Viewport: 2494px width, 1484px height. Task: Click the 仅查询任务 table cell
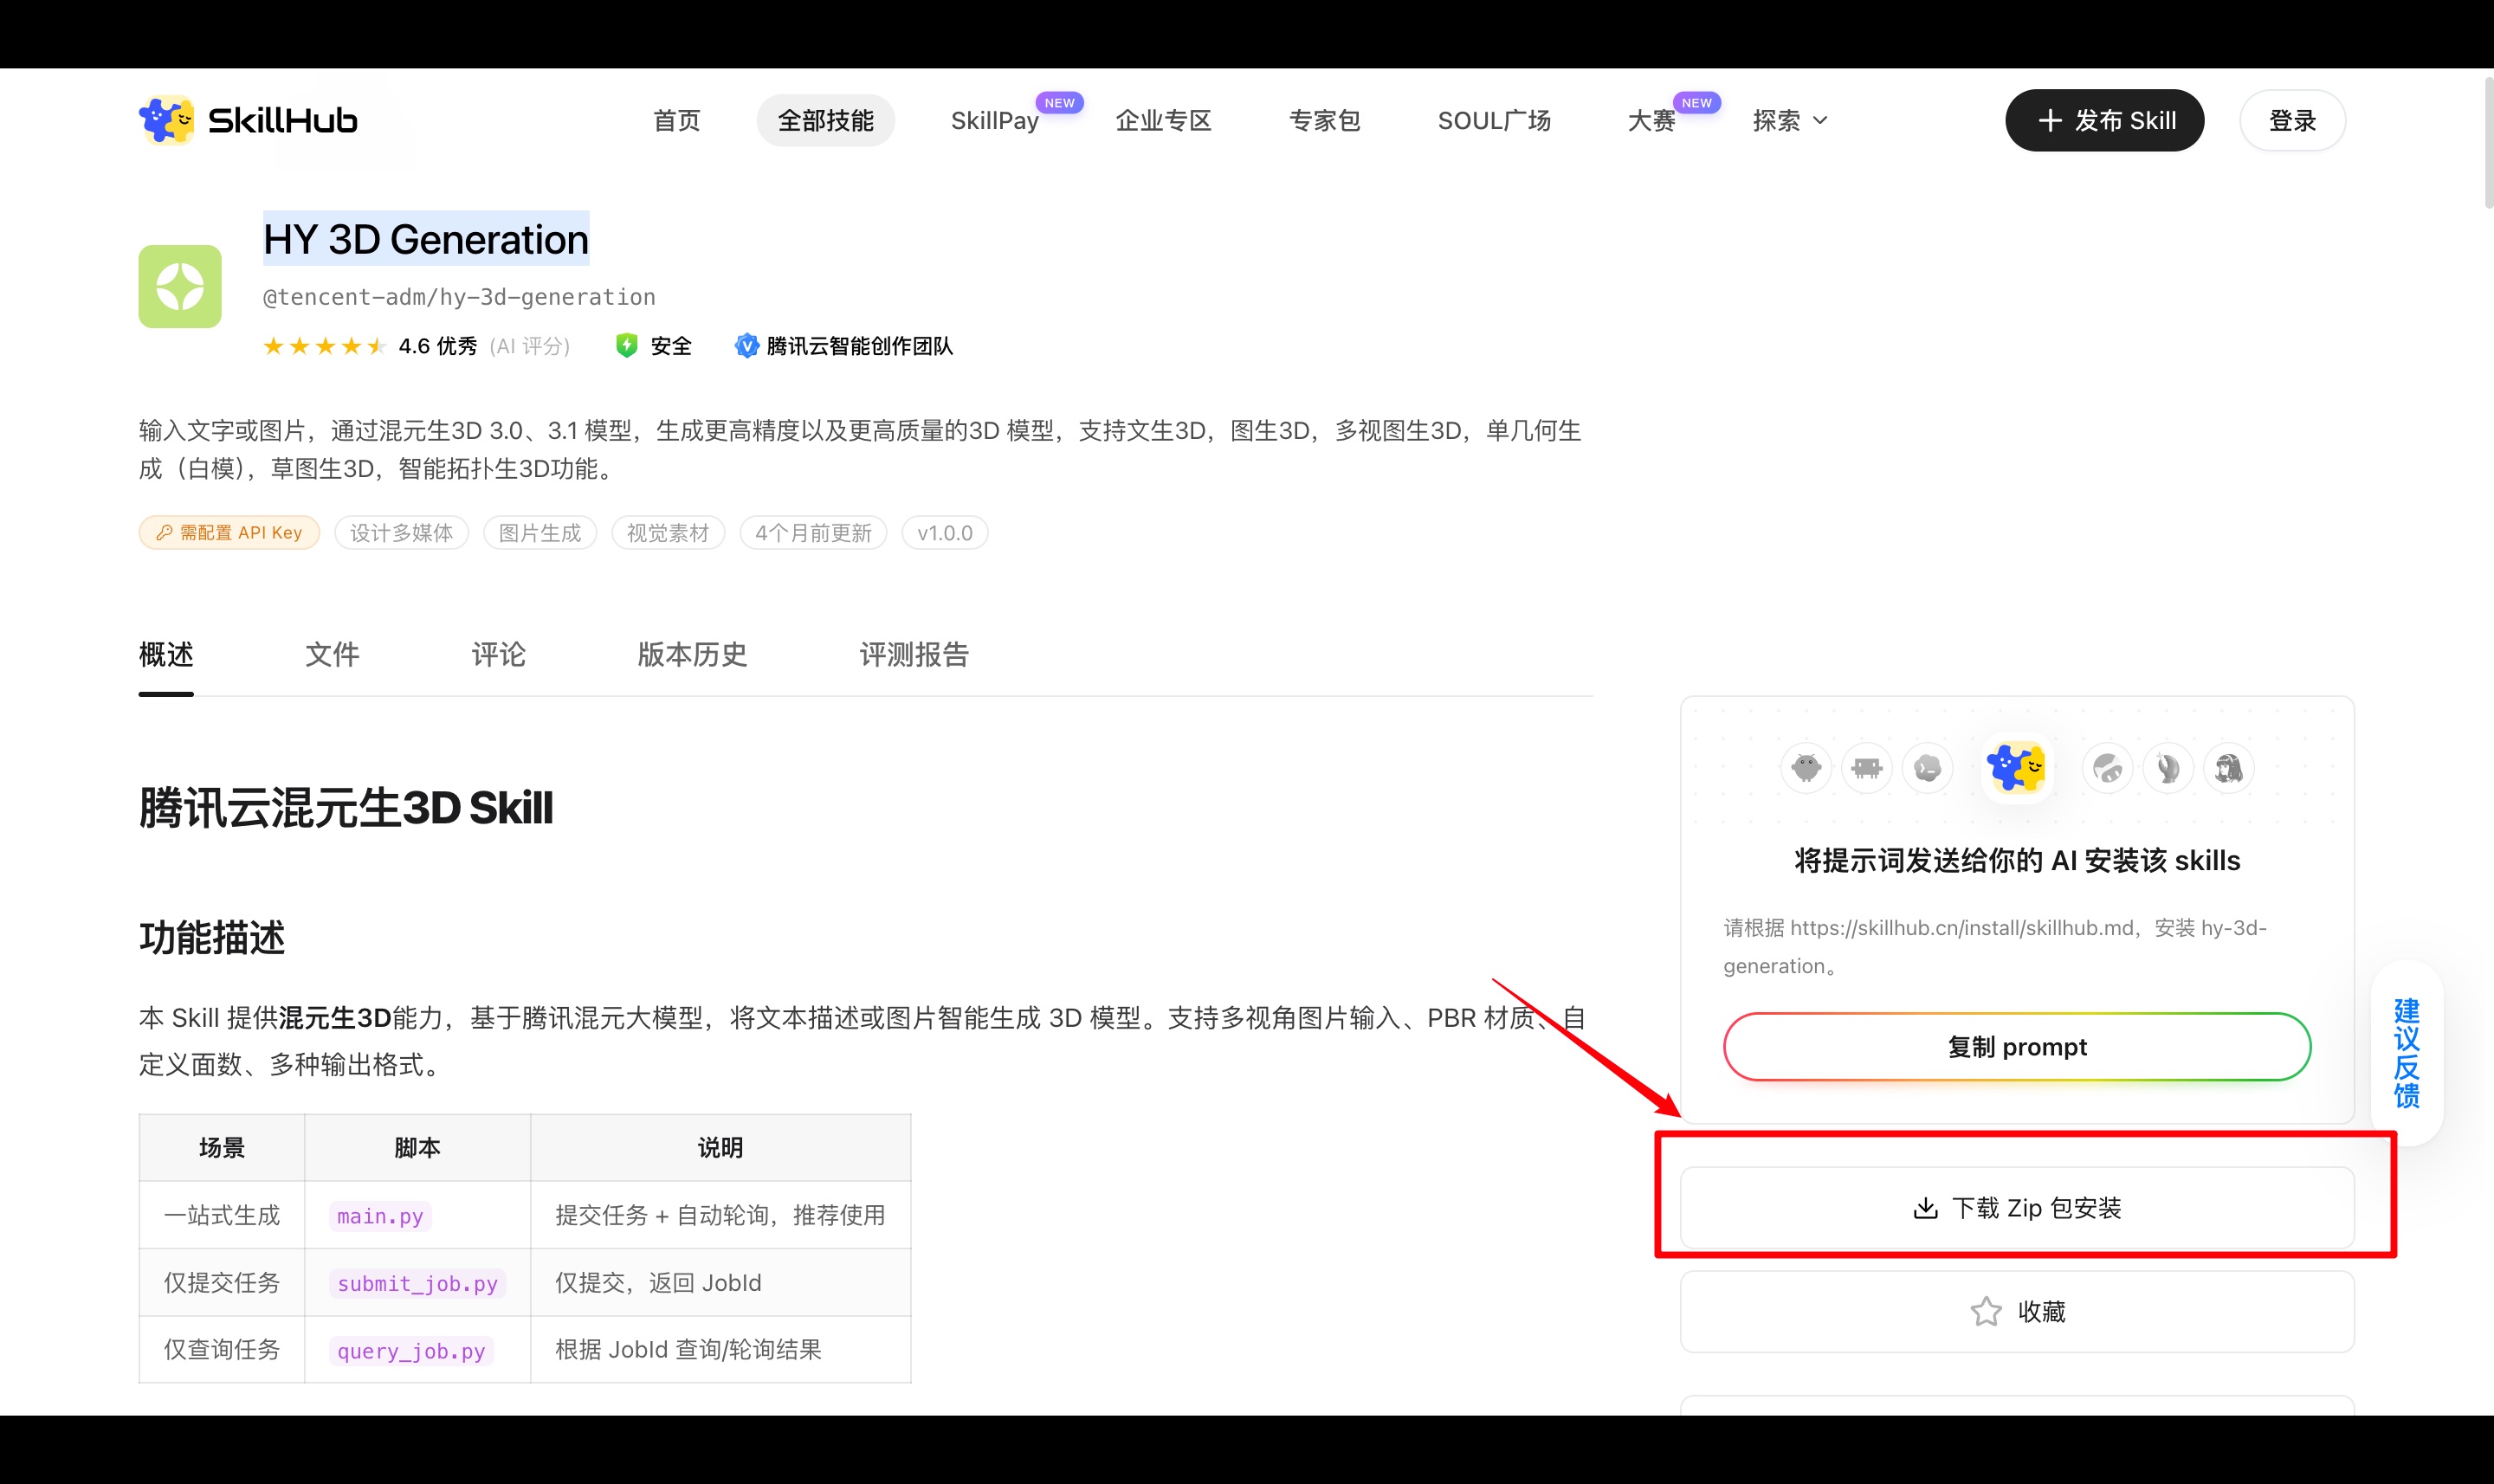pos(222,1350)
